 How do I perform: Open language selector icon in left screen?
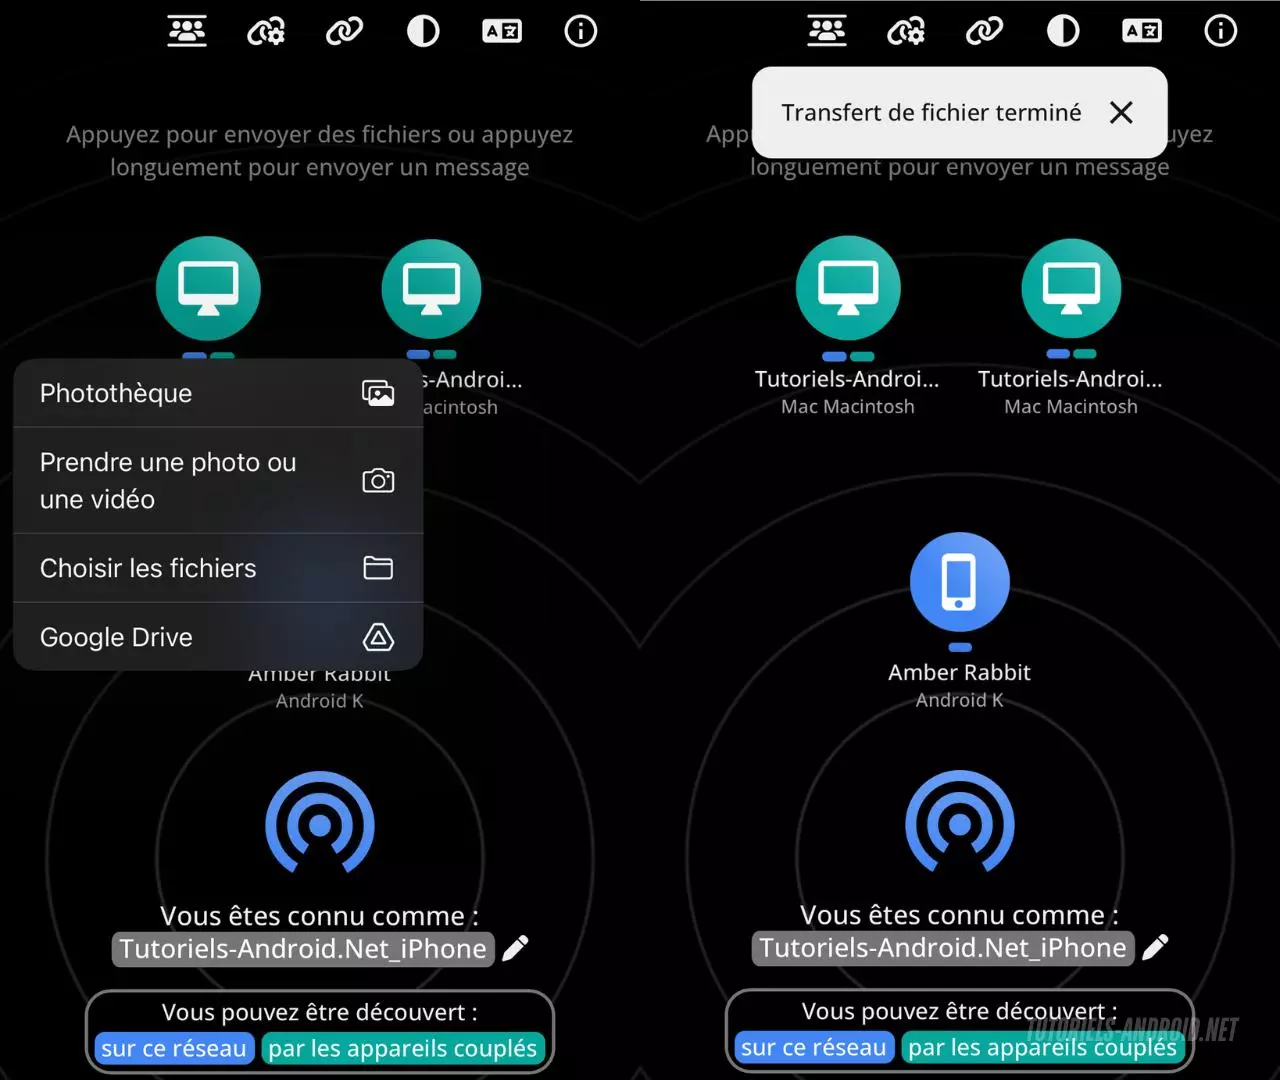coord(502,32)
